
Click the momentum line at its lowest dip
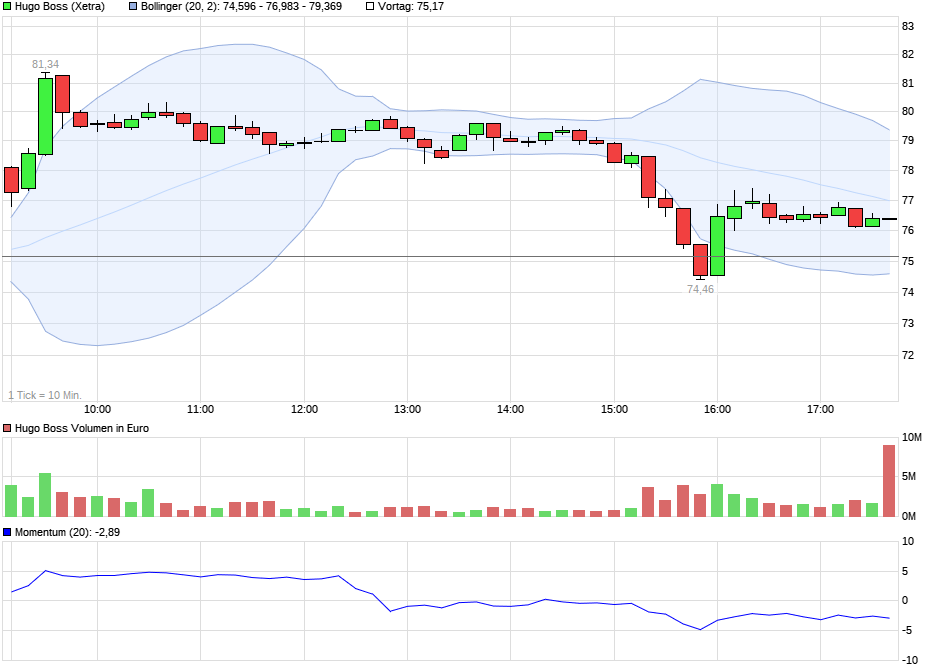point(700,630)
